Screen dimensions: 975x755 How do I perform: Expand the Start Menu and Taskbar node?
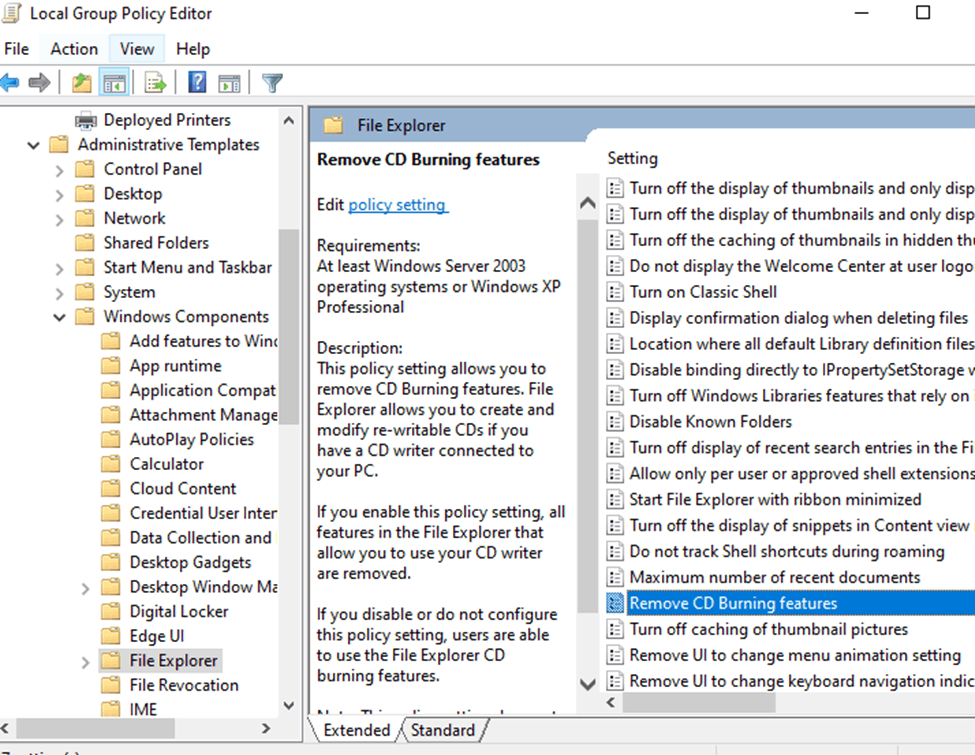pos(59,269)
